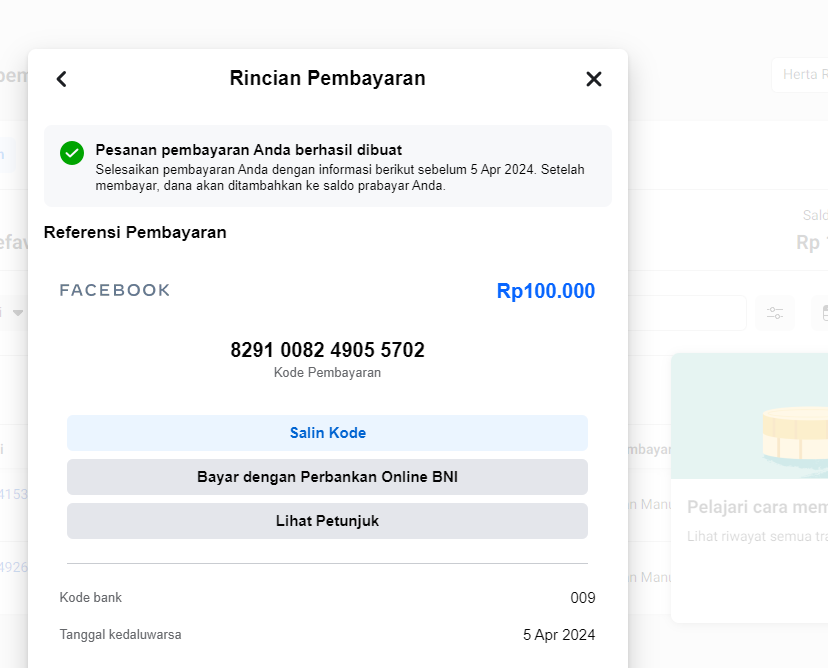Expand the dropdown arrow at the left edge

[17, 313]
